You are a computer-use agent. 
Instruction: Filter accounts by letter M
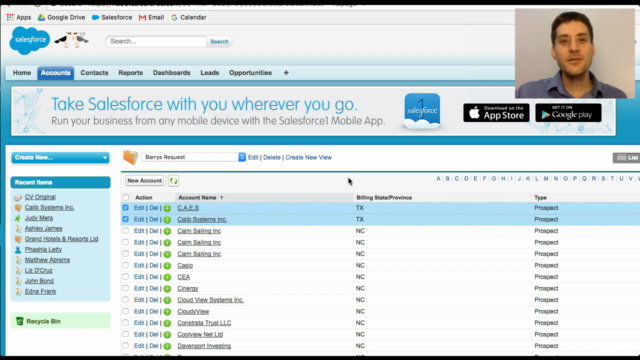(x=546, y=179)
